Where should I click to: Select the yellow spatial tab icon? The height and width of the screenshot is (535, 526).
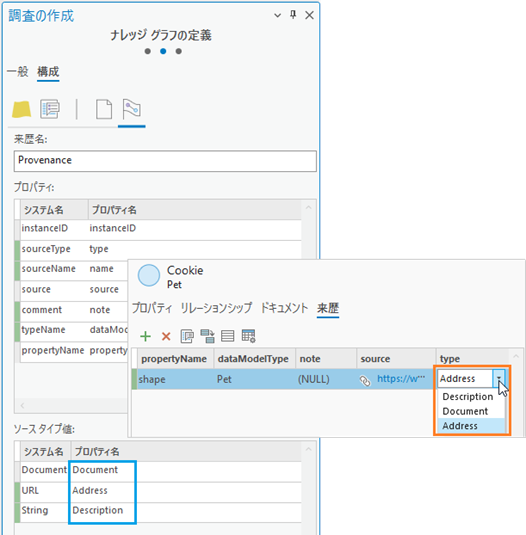pyautogui.click(x=21, y=110)
